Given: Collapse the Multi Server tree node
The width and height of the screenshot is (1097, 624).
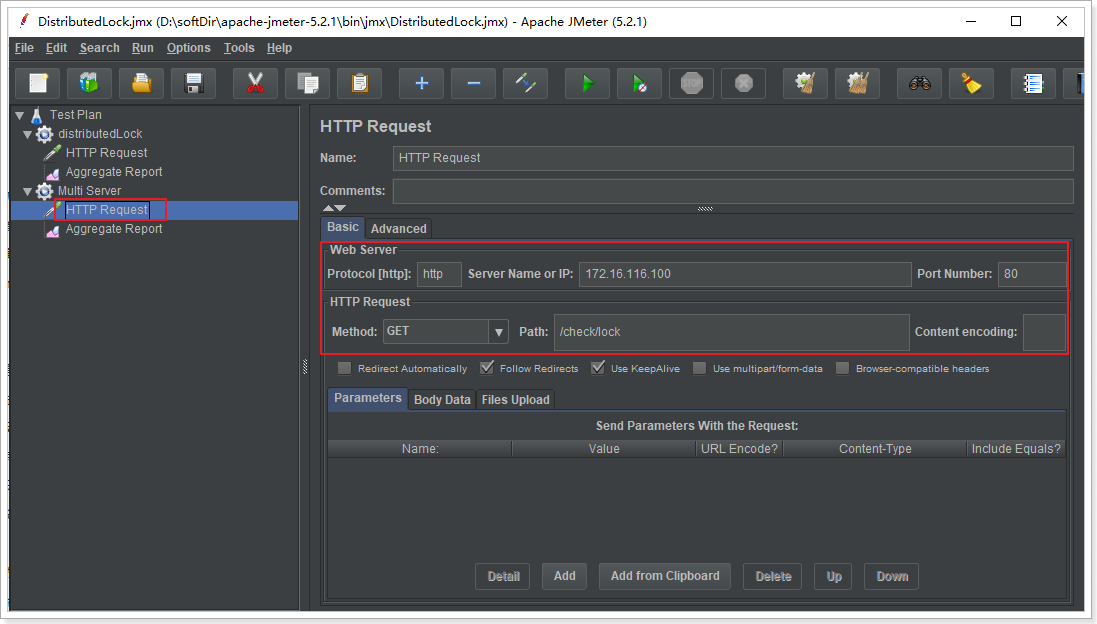Looking at the screenshot, I should tap(27, 192).
